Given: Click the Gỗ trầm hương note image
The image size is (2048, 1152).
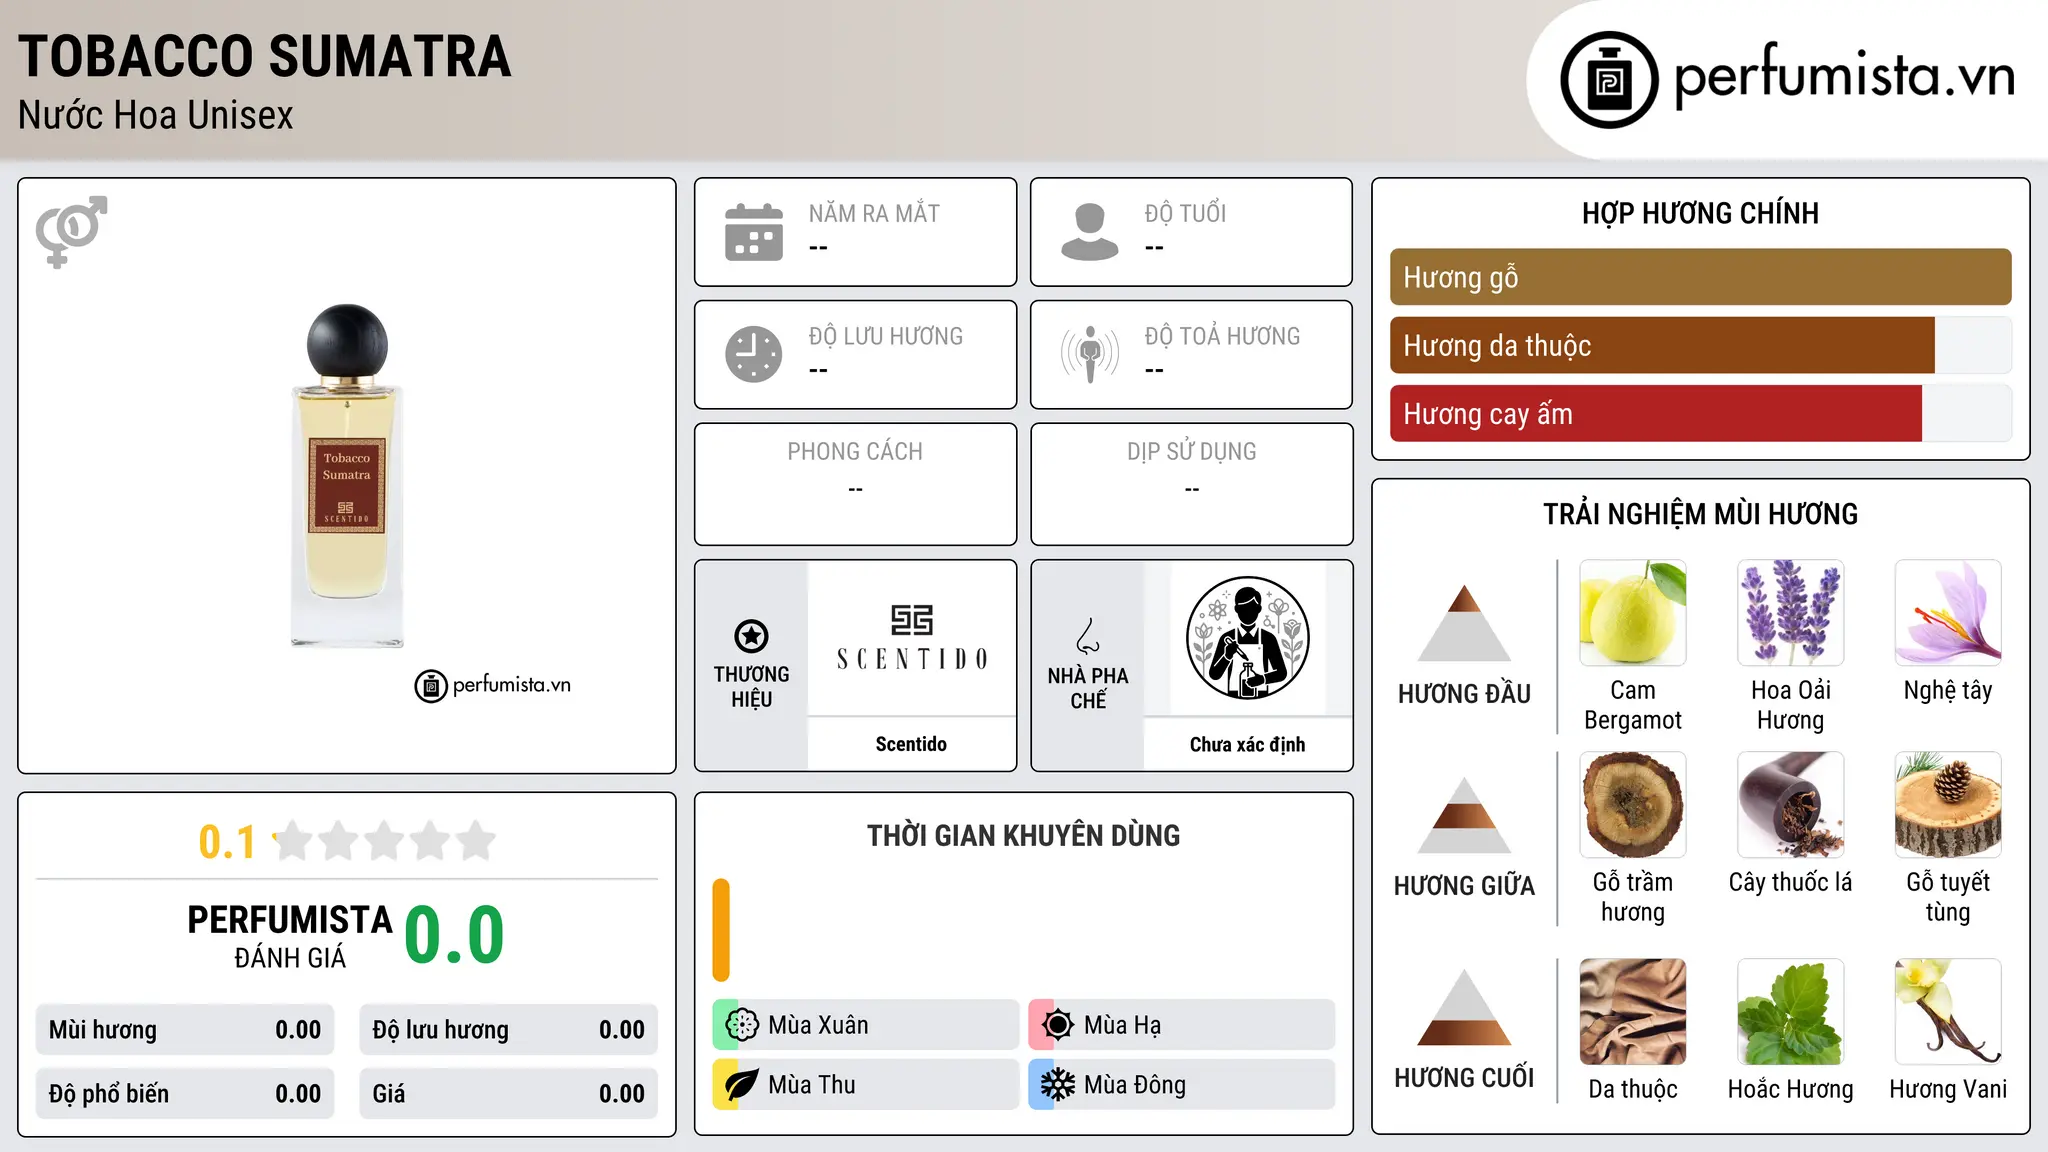Looking at the screenshot, I should click(1633, 805).
